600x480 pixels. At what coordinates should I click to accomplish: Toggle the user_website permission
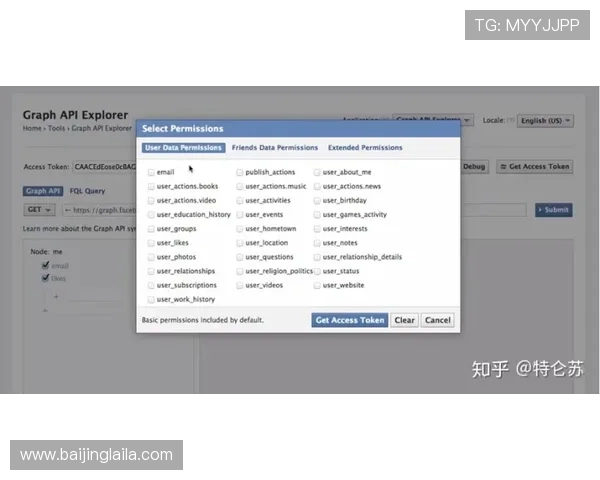(x=317, y=285)
